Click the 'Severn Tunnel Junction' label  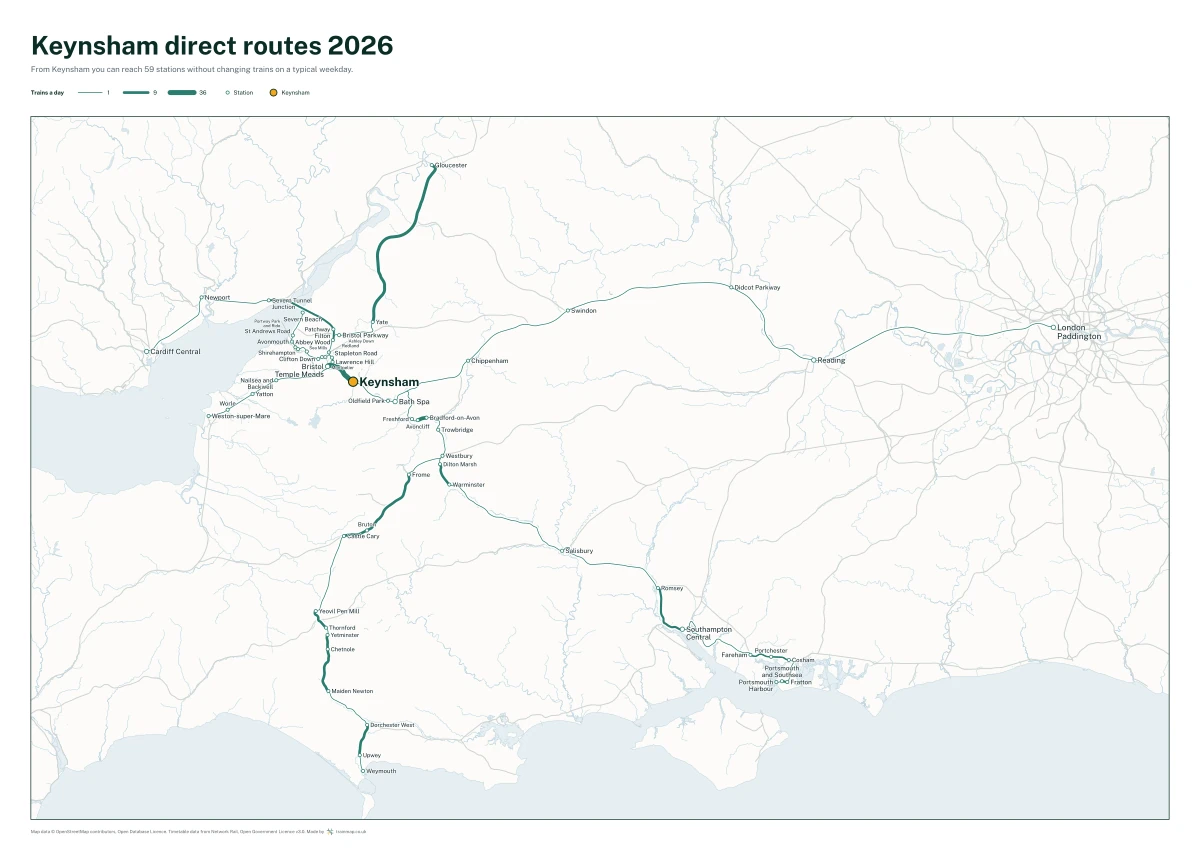pos(291,304)
